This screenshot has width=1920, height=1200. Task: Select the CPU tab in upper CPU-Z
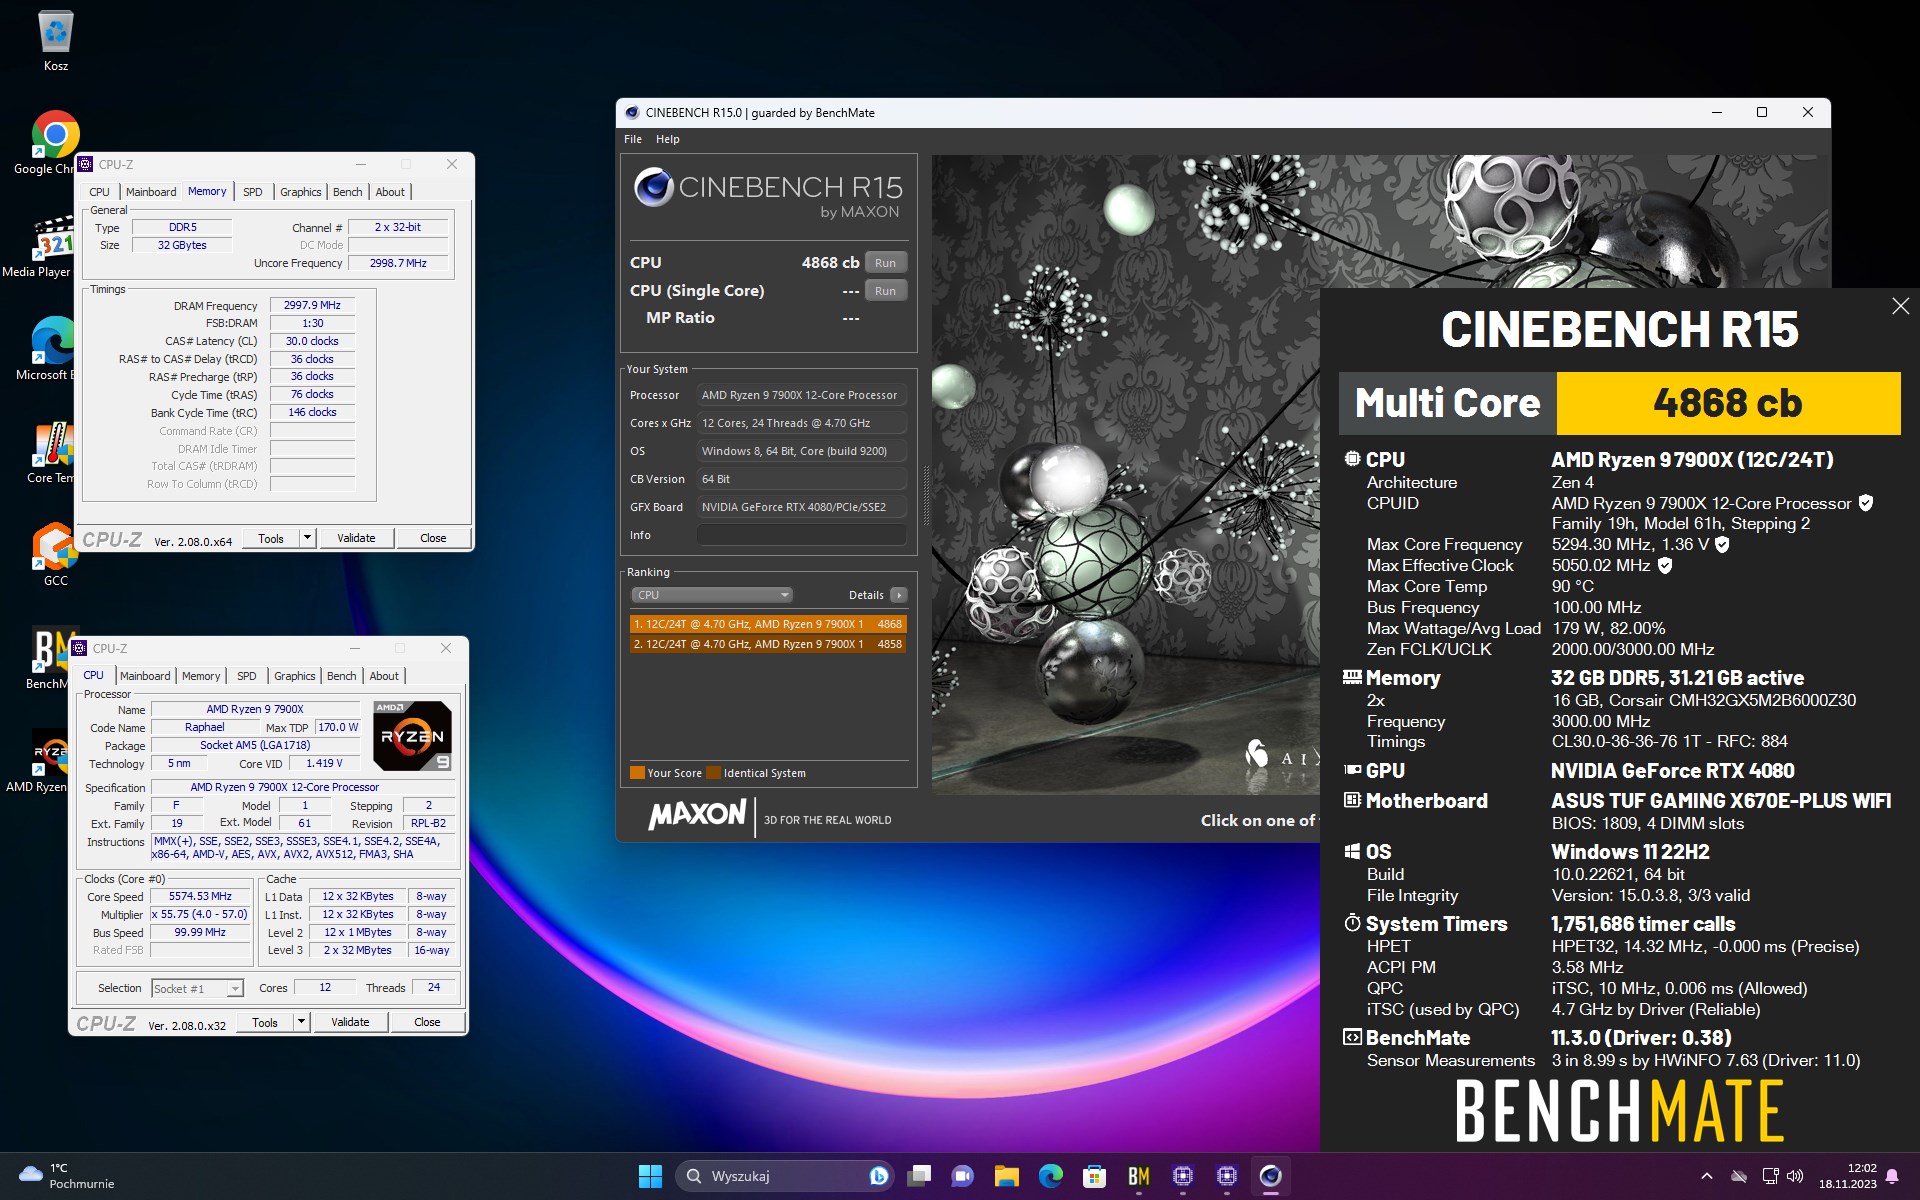click(100, 192)
